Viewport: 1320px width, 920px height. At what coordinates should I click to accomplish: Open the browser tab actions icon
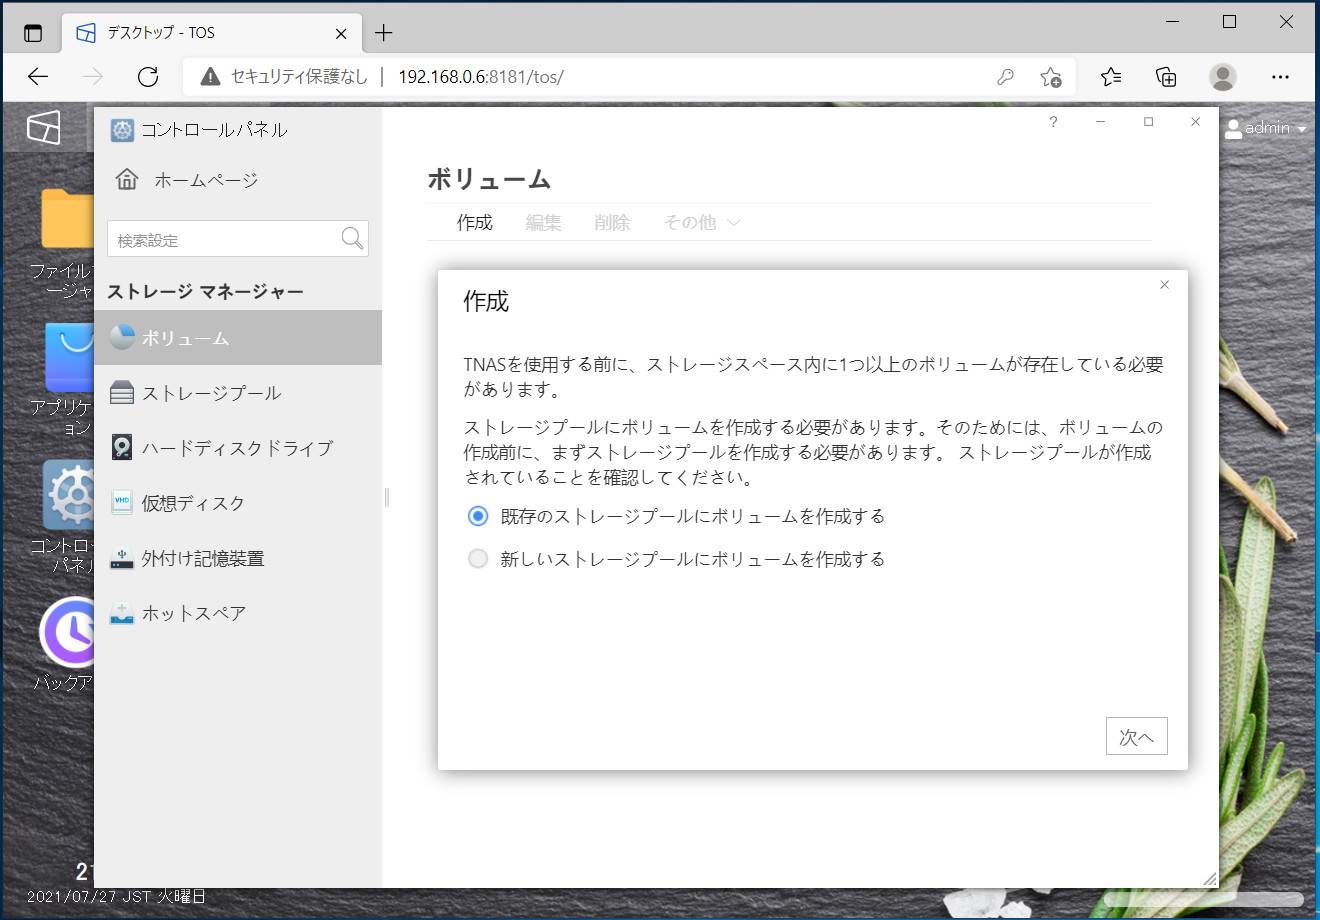[33, 33]
